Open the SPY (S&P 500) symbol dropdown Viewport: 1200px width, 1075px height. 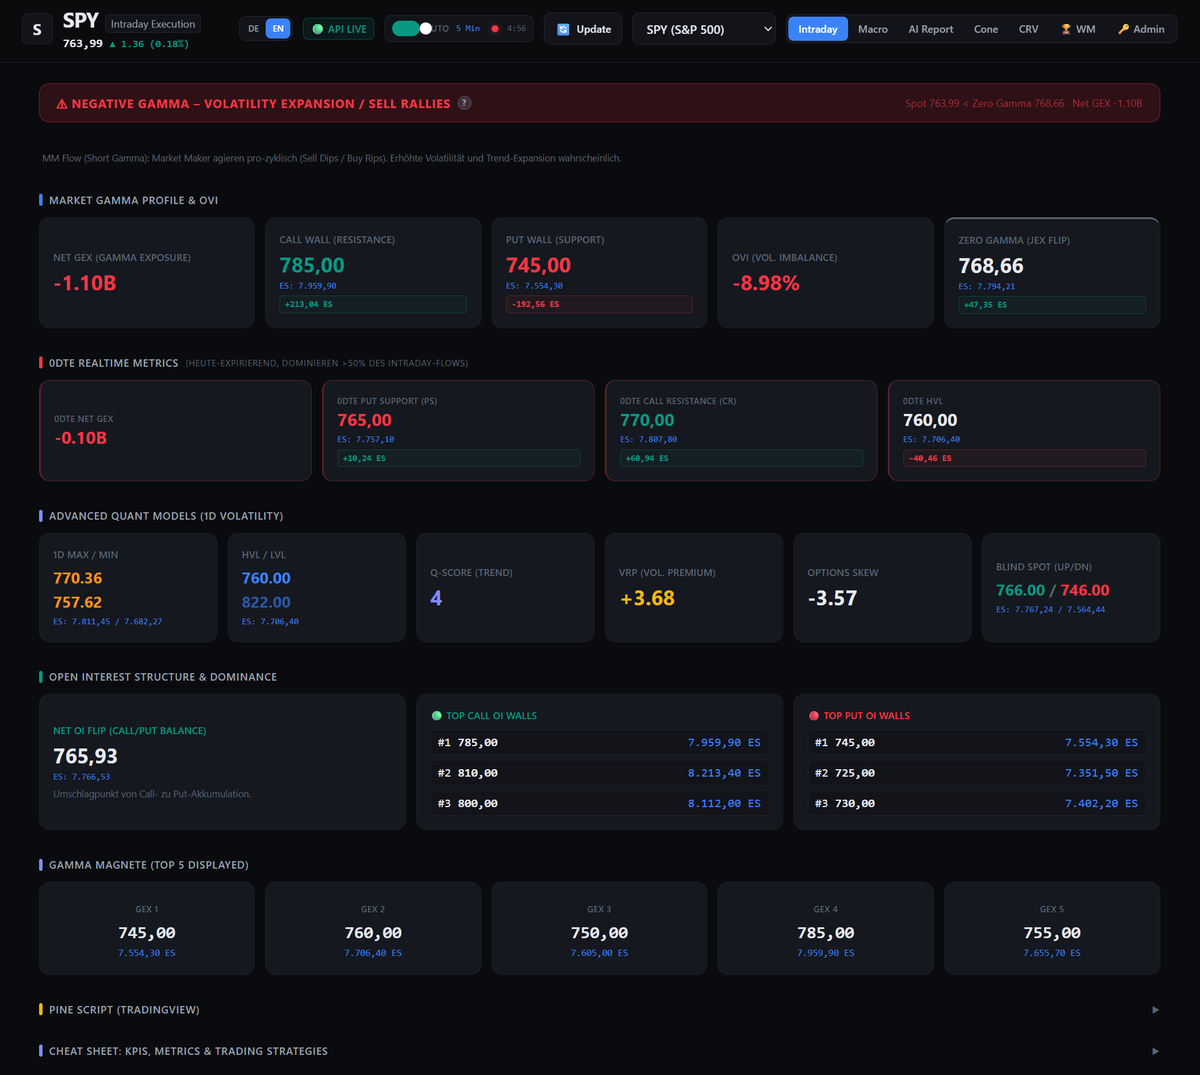pyautogui.click(x=704, y=29)
